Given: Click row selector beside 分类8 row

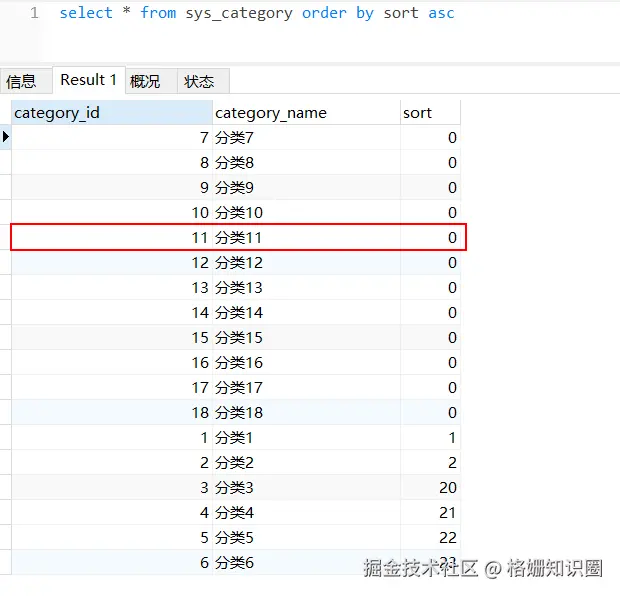Looking at the screenshot, I should 6,163.
